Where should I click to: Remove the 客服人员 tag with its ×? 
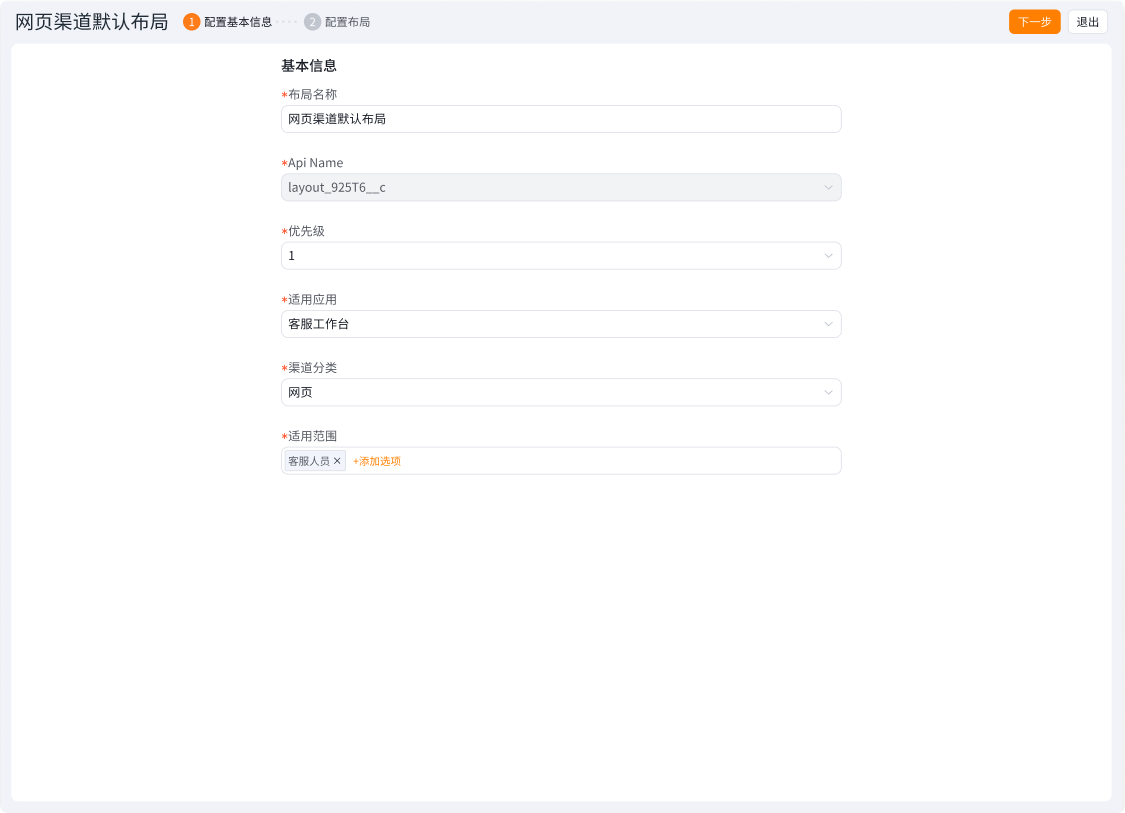coord(337,461)
